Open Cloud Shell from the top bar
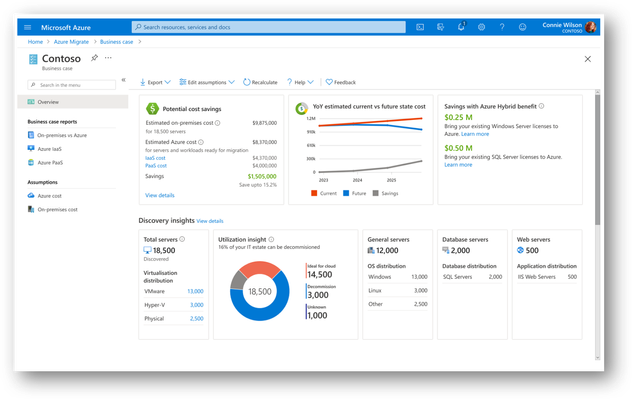 [x=420, y=27]
